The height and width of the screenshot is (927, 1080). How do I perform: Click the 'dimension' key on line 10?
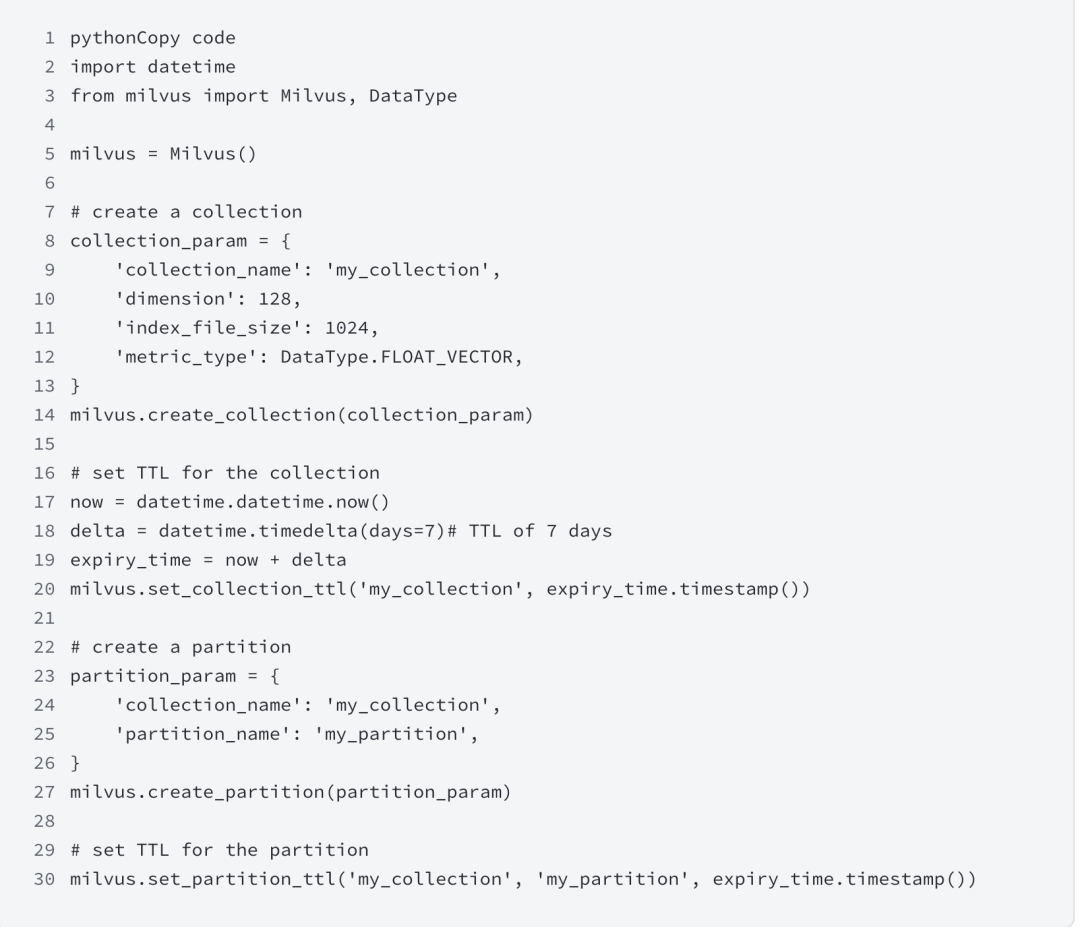[175, 299]
